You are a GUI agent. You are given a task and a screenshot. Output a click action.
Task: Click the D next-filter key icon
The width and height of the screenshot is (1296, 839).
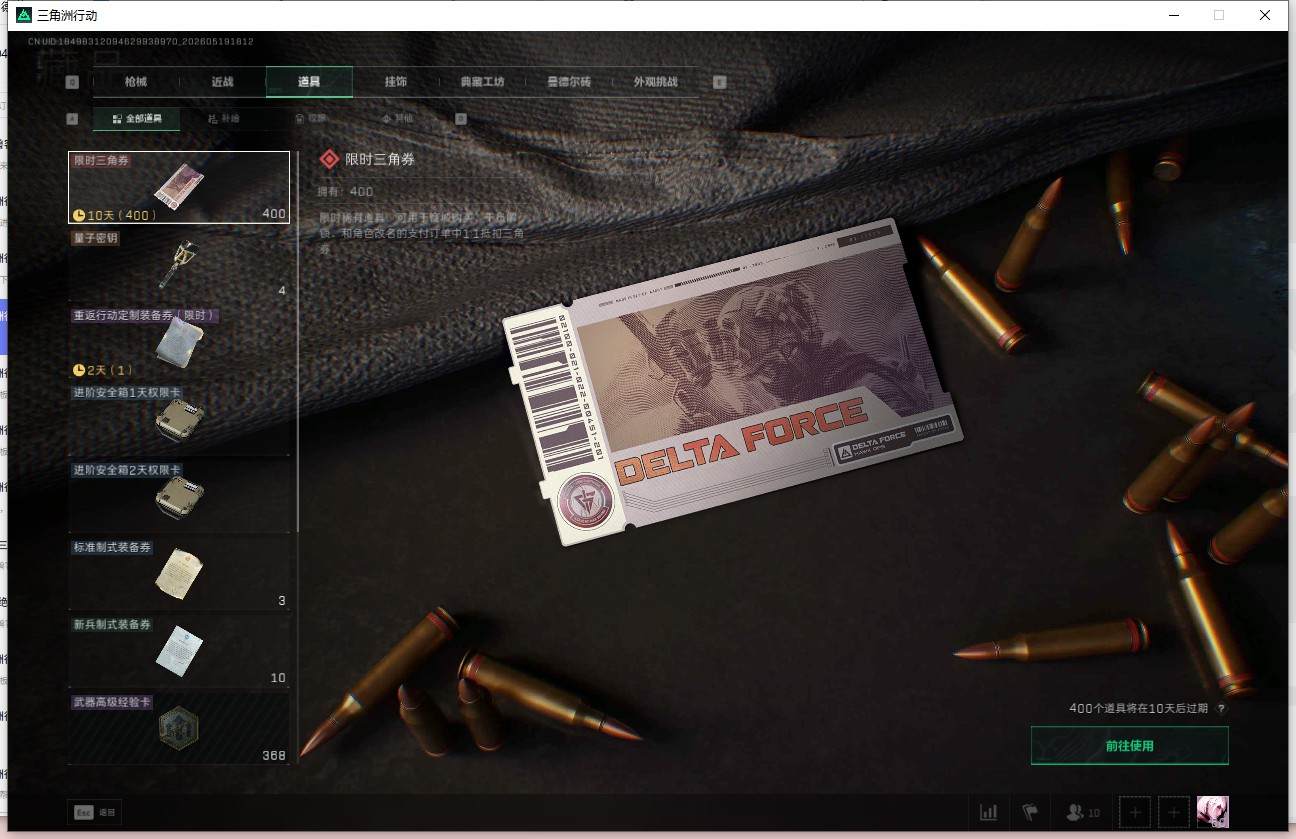461,118
